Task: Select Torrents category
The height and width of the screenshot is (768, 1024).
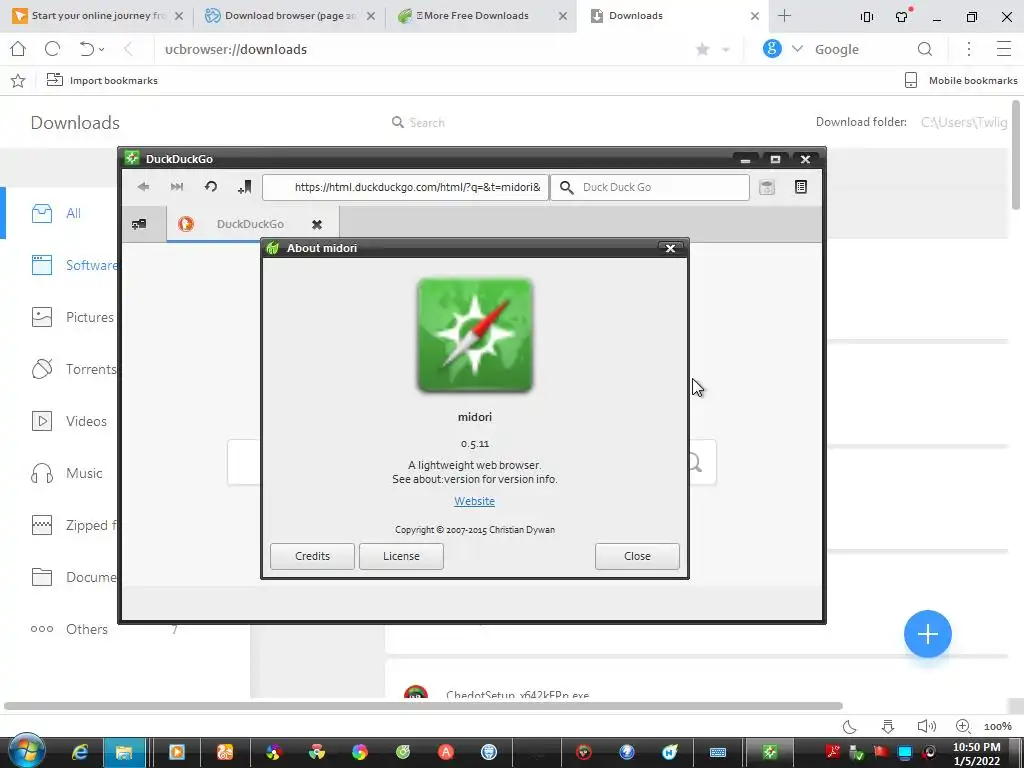Action: coord(91,369)
